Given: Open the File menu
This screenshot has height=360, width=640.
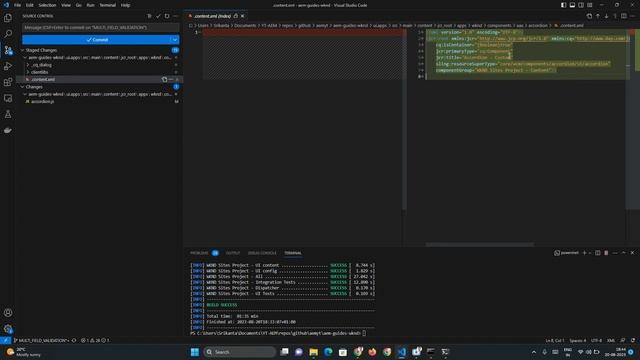Looking at the screenshot, I should pos(17,5).
